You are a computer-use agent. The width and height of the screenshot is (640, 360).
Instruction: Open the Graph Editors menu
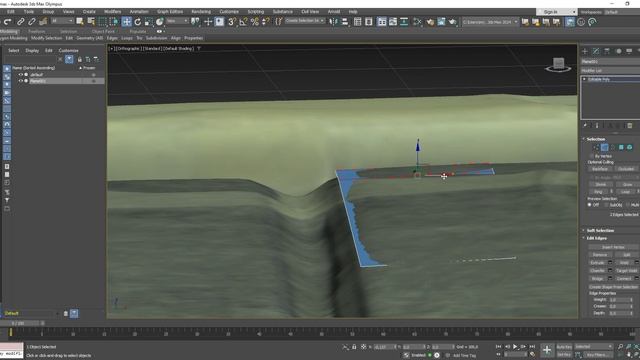click(170, 12)
